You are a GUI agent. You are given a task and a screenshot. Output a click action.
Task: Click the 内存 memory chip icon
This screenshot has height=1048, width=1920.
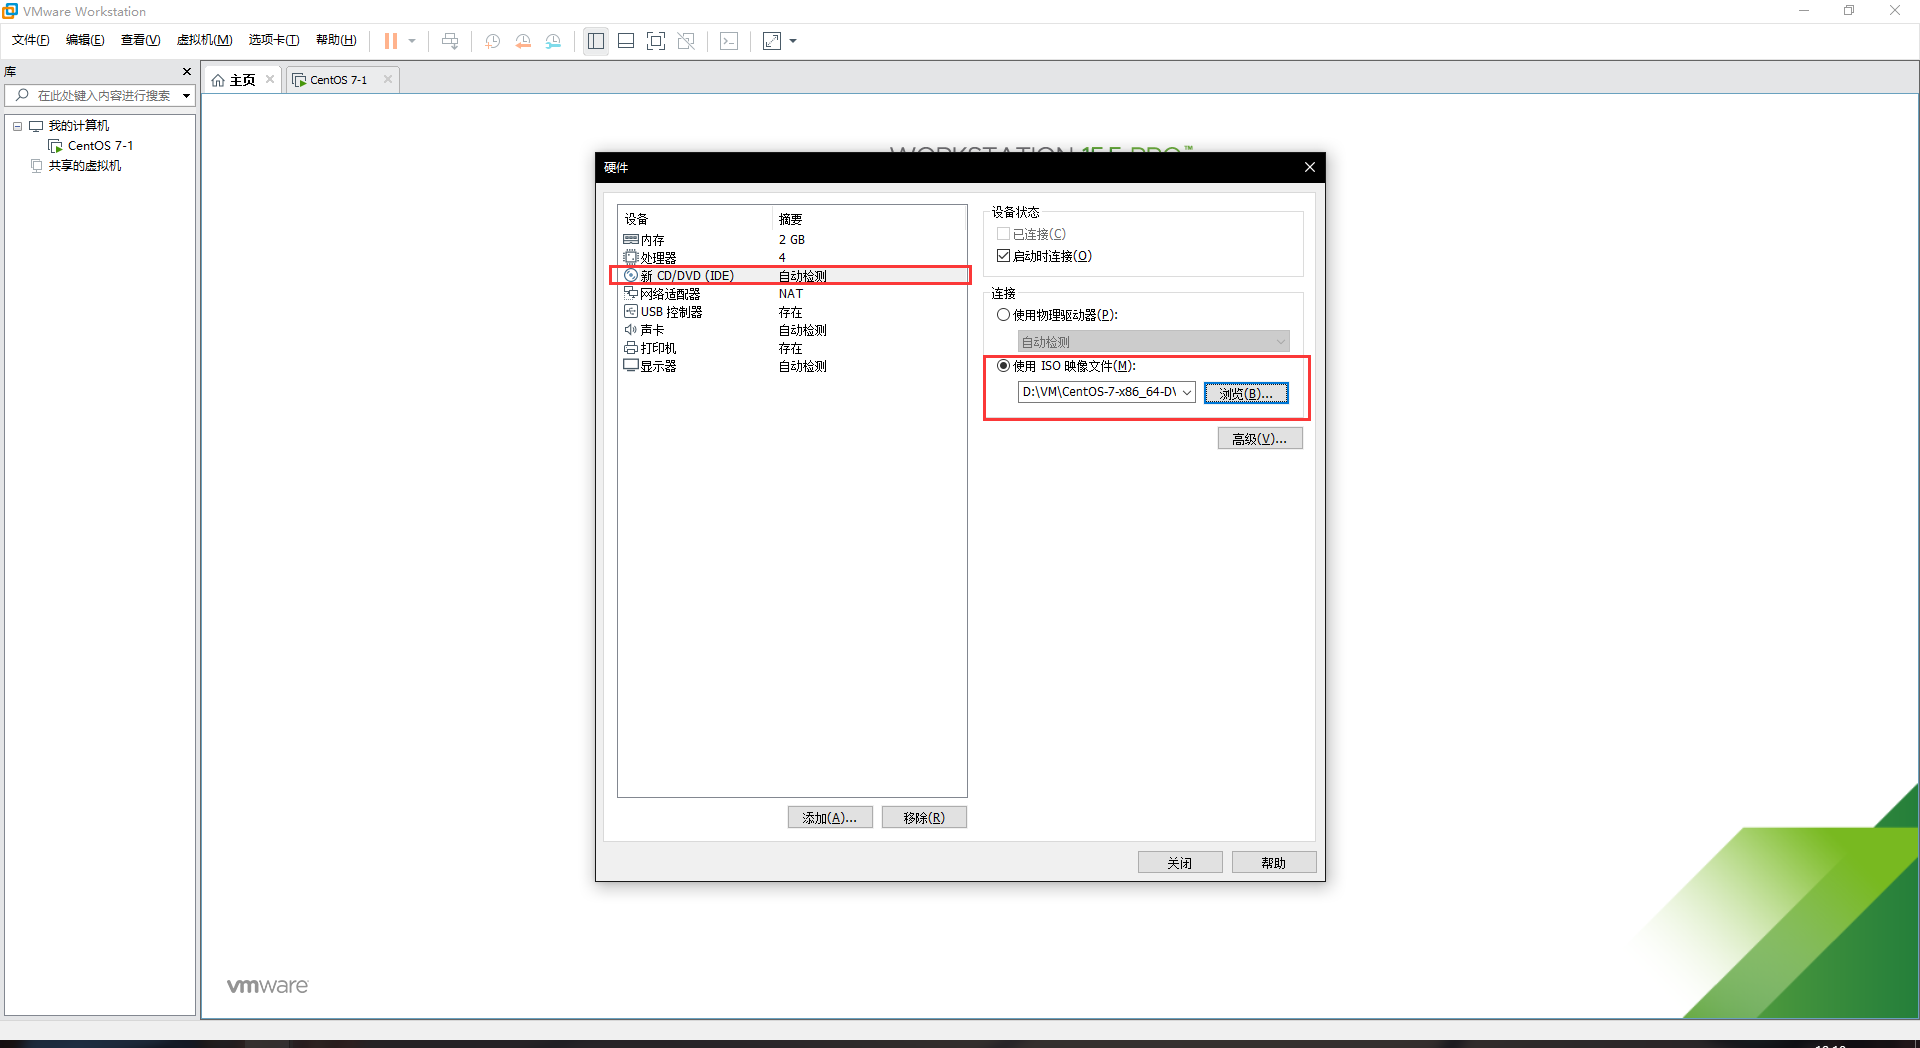click(x=631, y=240)
